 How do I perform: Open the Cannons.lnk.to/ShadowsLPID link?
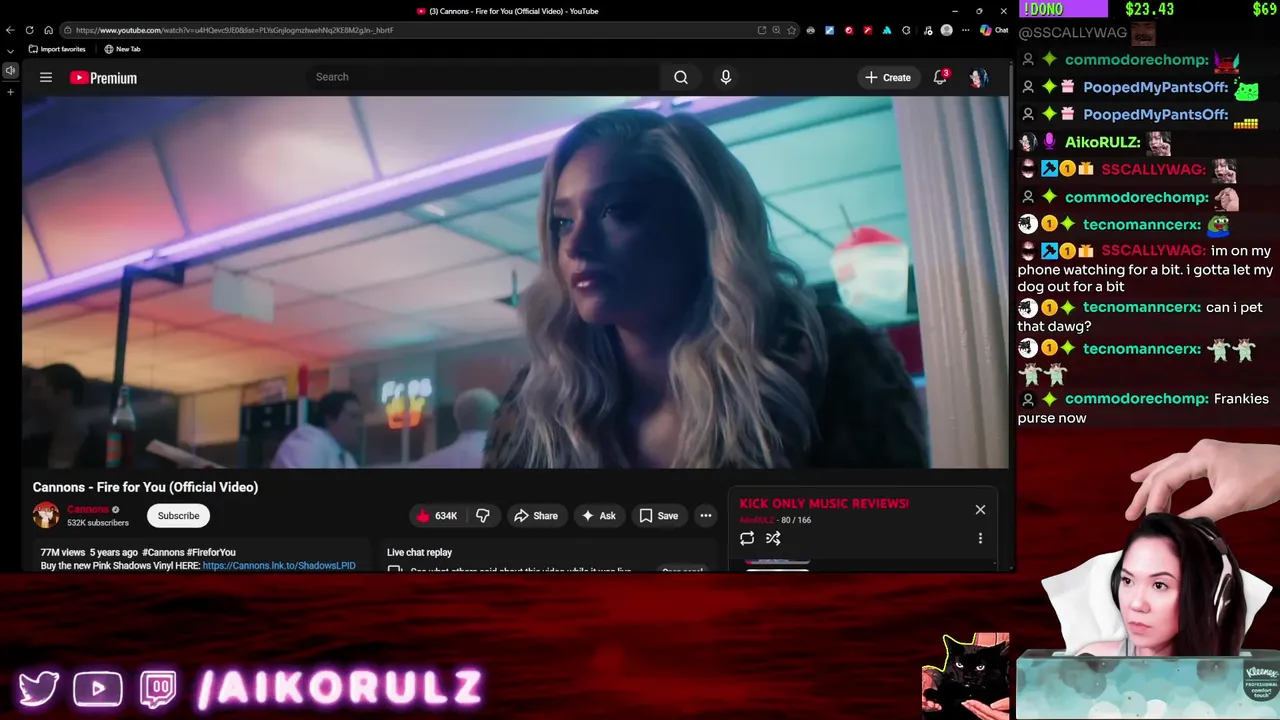point(279,565)
